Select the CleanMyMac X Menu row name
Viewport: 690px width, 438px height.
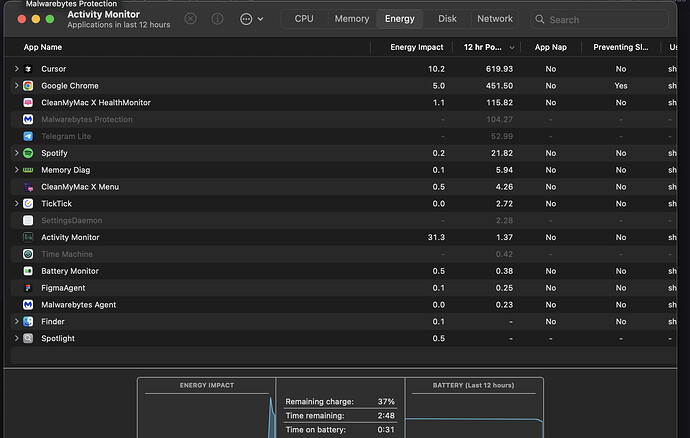pos(80,187)
